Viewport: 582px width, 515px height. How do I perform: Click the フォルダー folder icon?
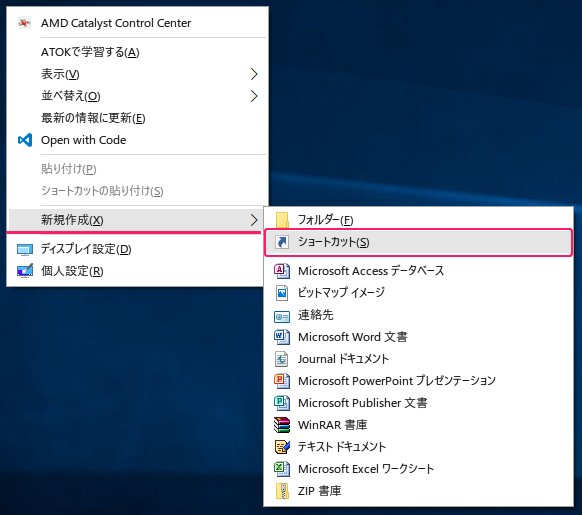click(x=282, y=220)
